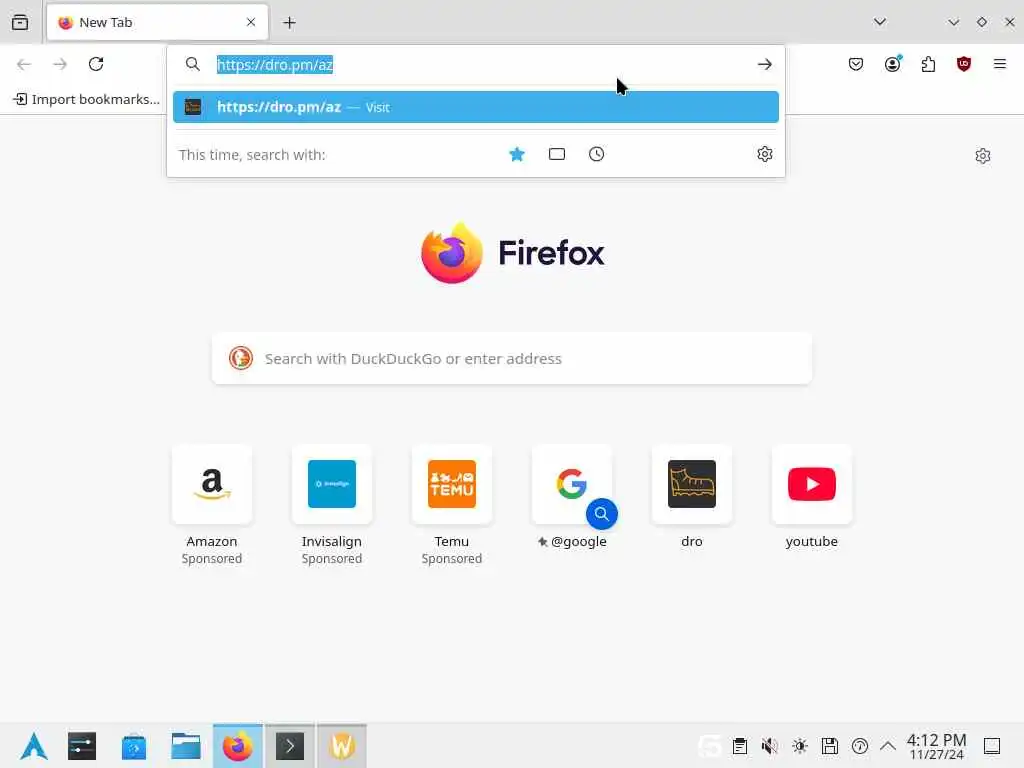
Task: Open the Arch application launcher
Action: click(33, 746)
